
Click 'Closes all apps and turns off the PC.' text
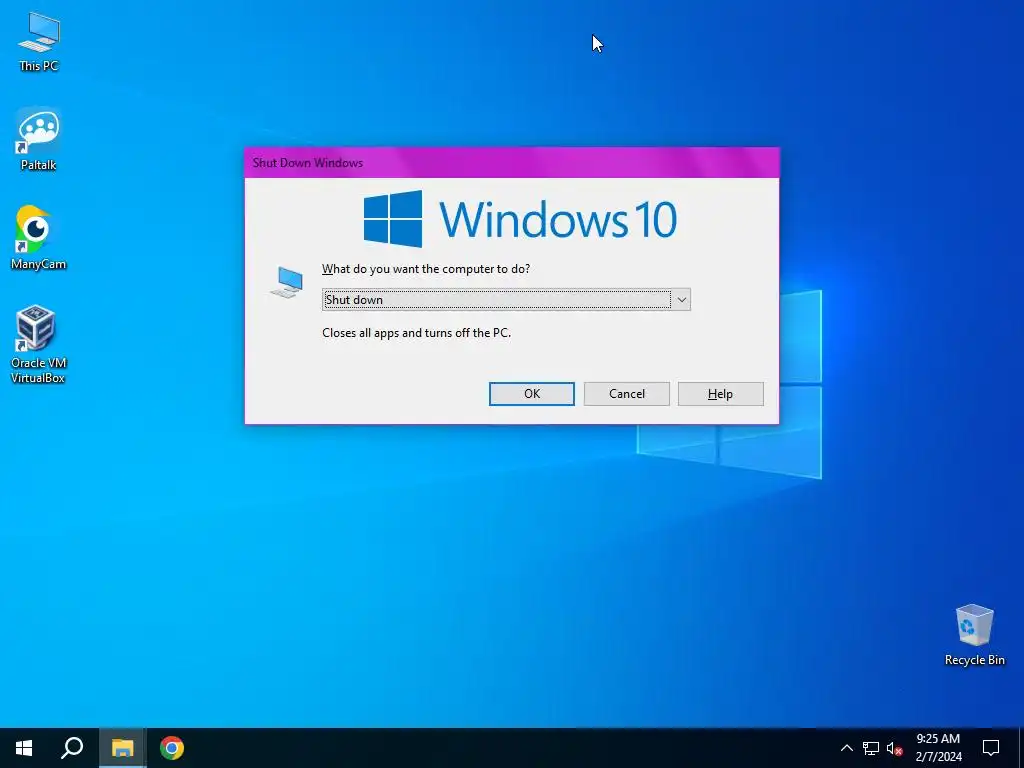click(417, 333)
